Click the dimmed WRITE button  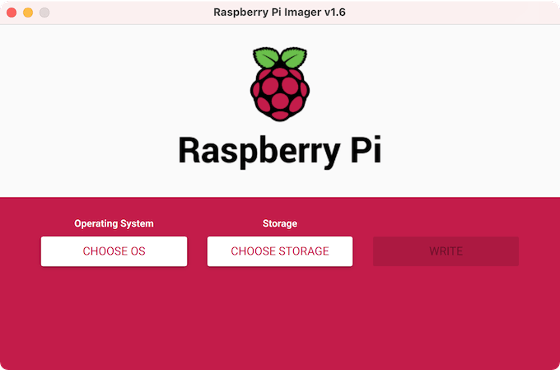pos(446,251)
